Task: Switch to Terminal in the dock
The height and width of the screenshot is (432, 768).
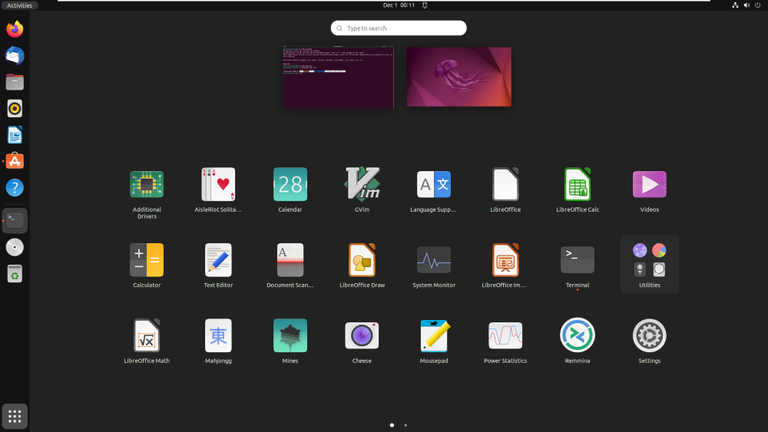Action: coord(15,221)
